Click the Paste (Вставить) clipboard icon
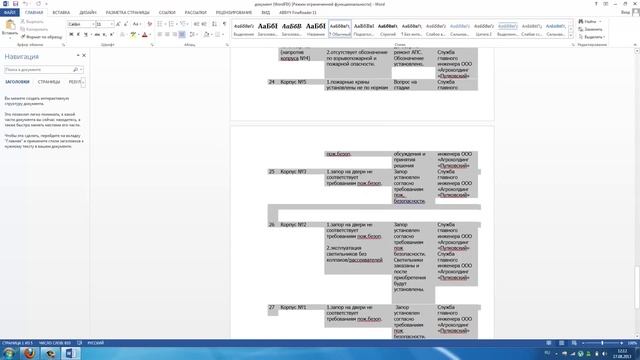Image resolution: width=640 pixels, height=360 pixels. click(10, 25)
